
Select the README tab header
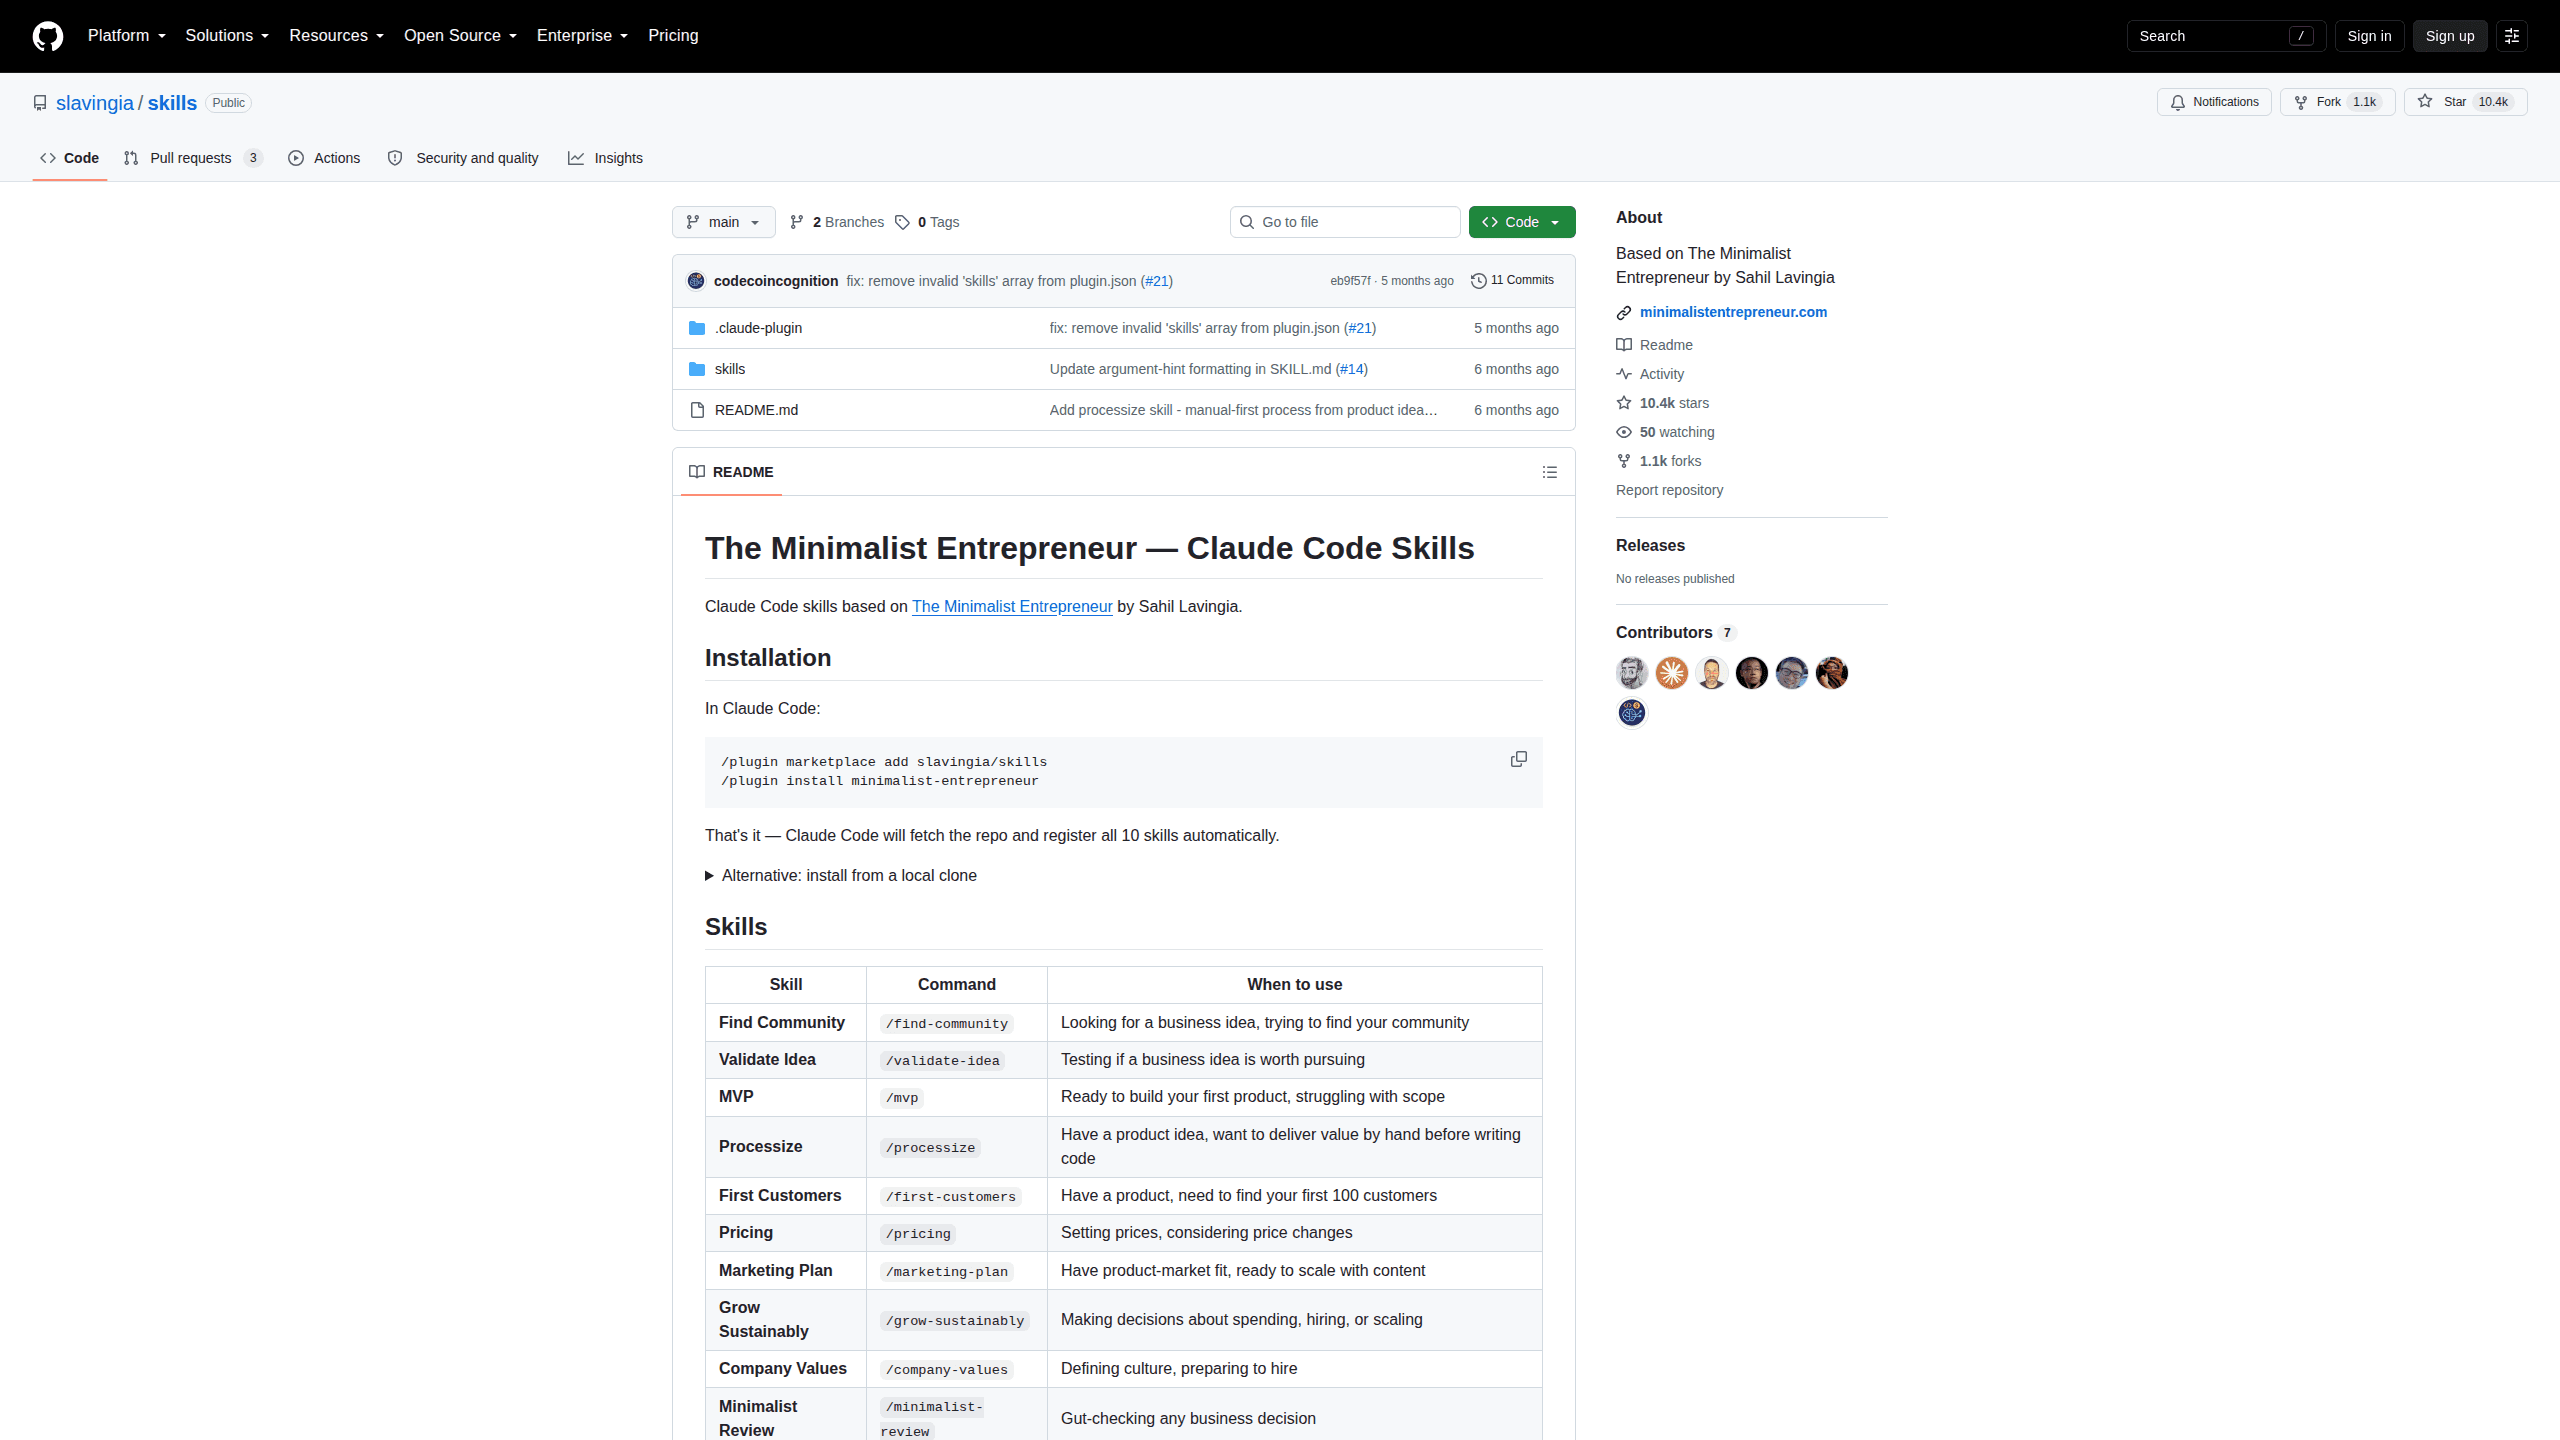click(731, 472)
